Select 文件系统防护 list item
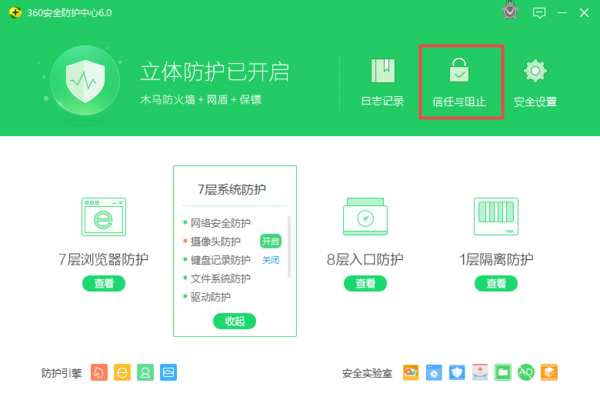Screen dimensions: 600x400 click(x=220, y=278)
